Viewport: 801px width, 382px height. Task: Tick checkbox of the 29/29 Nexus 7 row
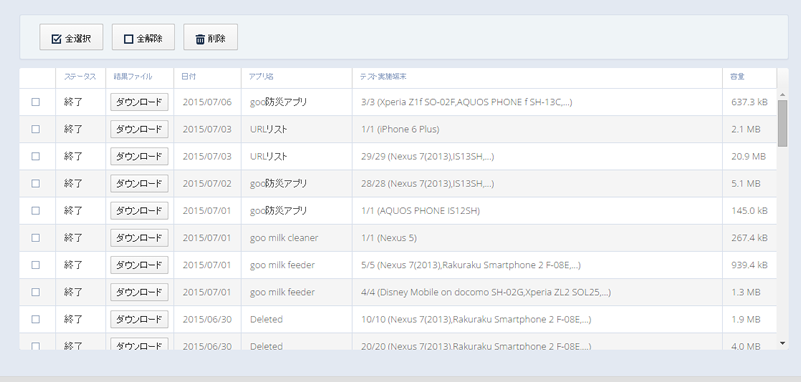(35, 156)
